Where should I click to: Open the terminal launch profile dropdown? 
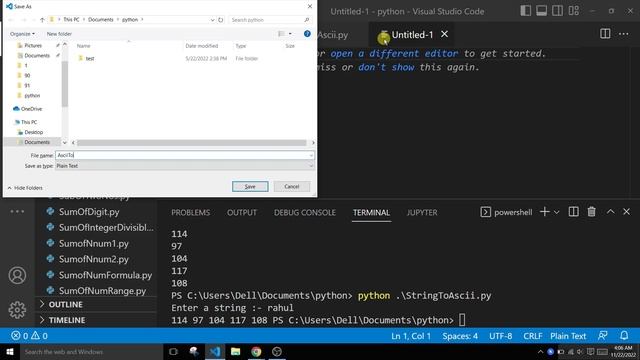click(x=556, y=212)
